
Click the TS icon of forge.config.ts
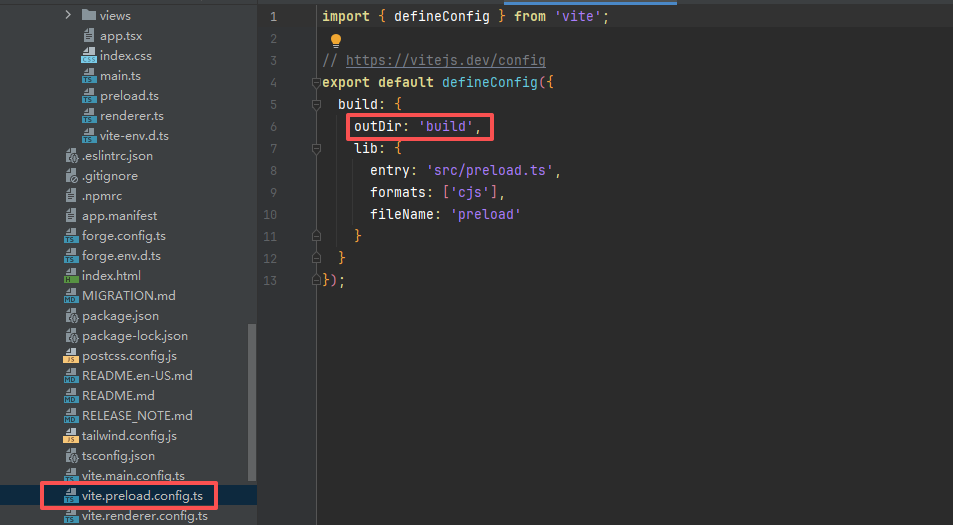point(71,236)
